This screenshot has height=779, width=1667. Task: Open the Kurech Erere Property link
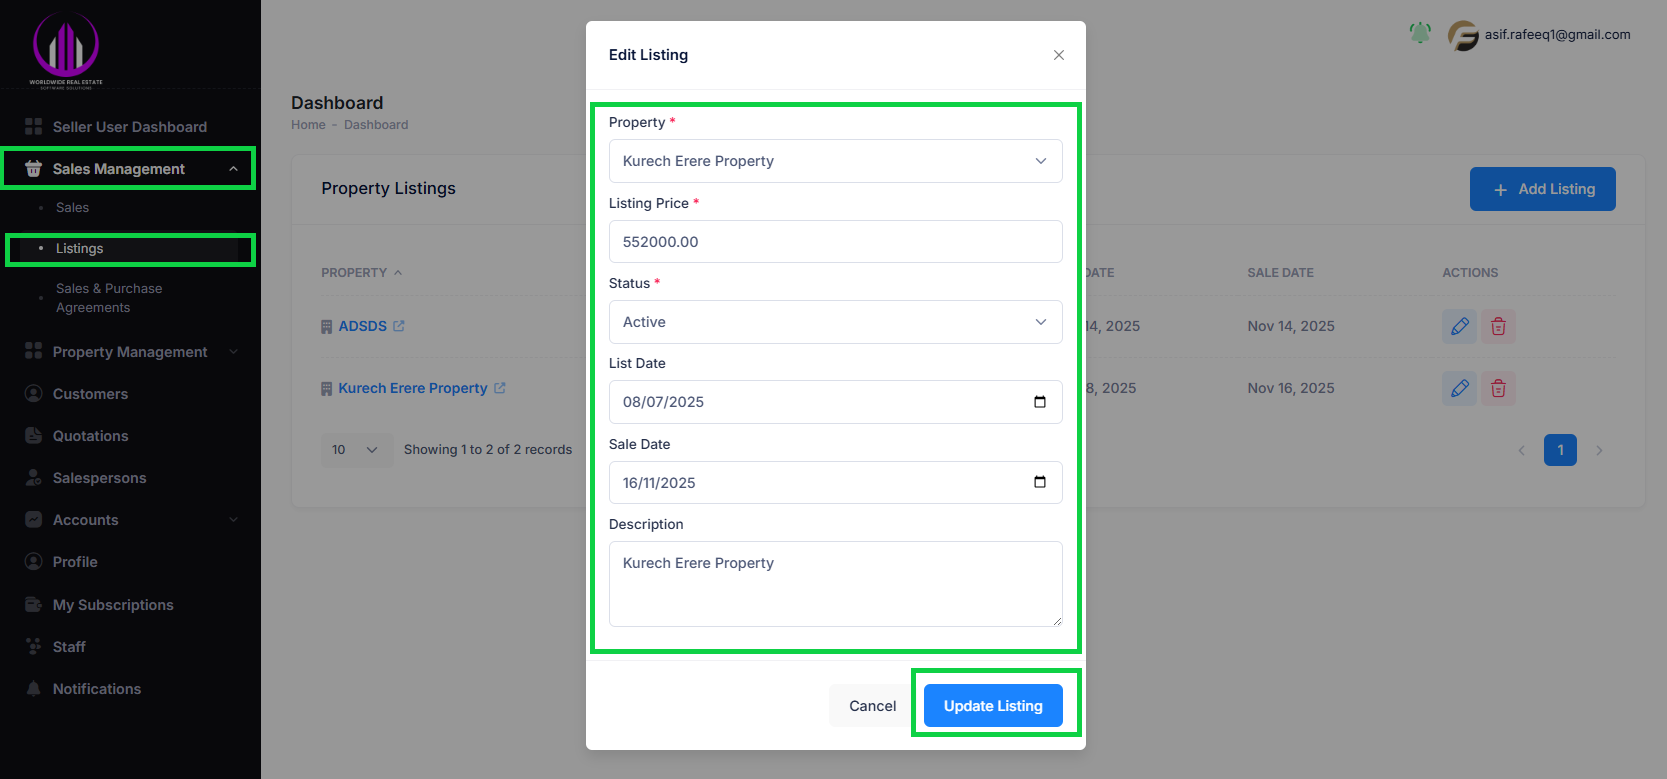[412, 388]
